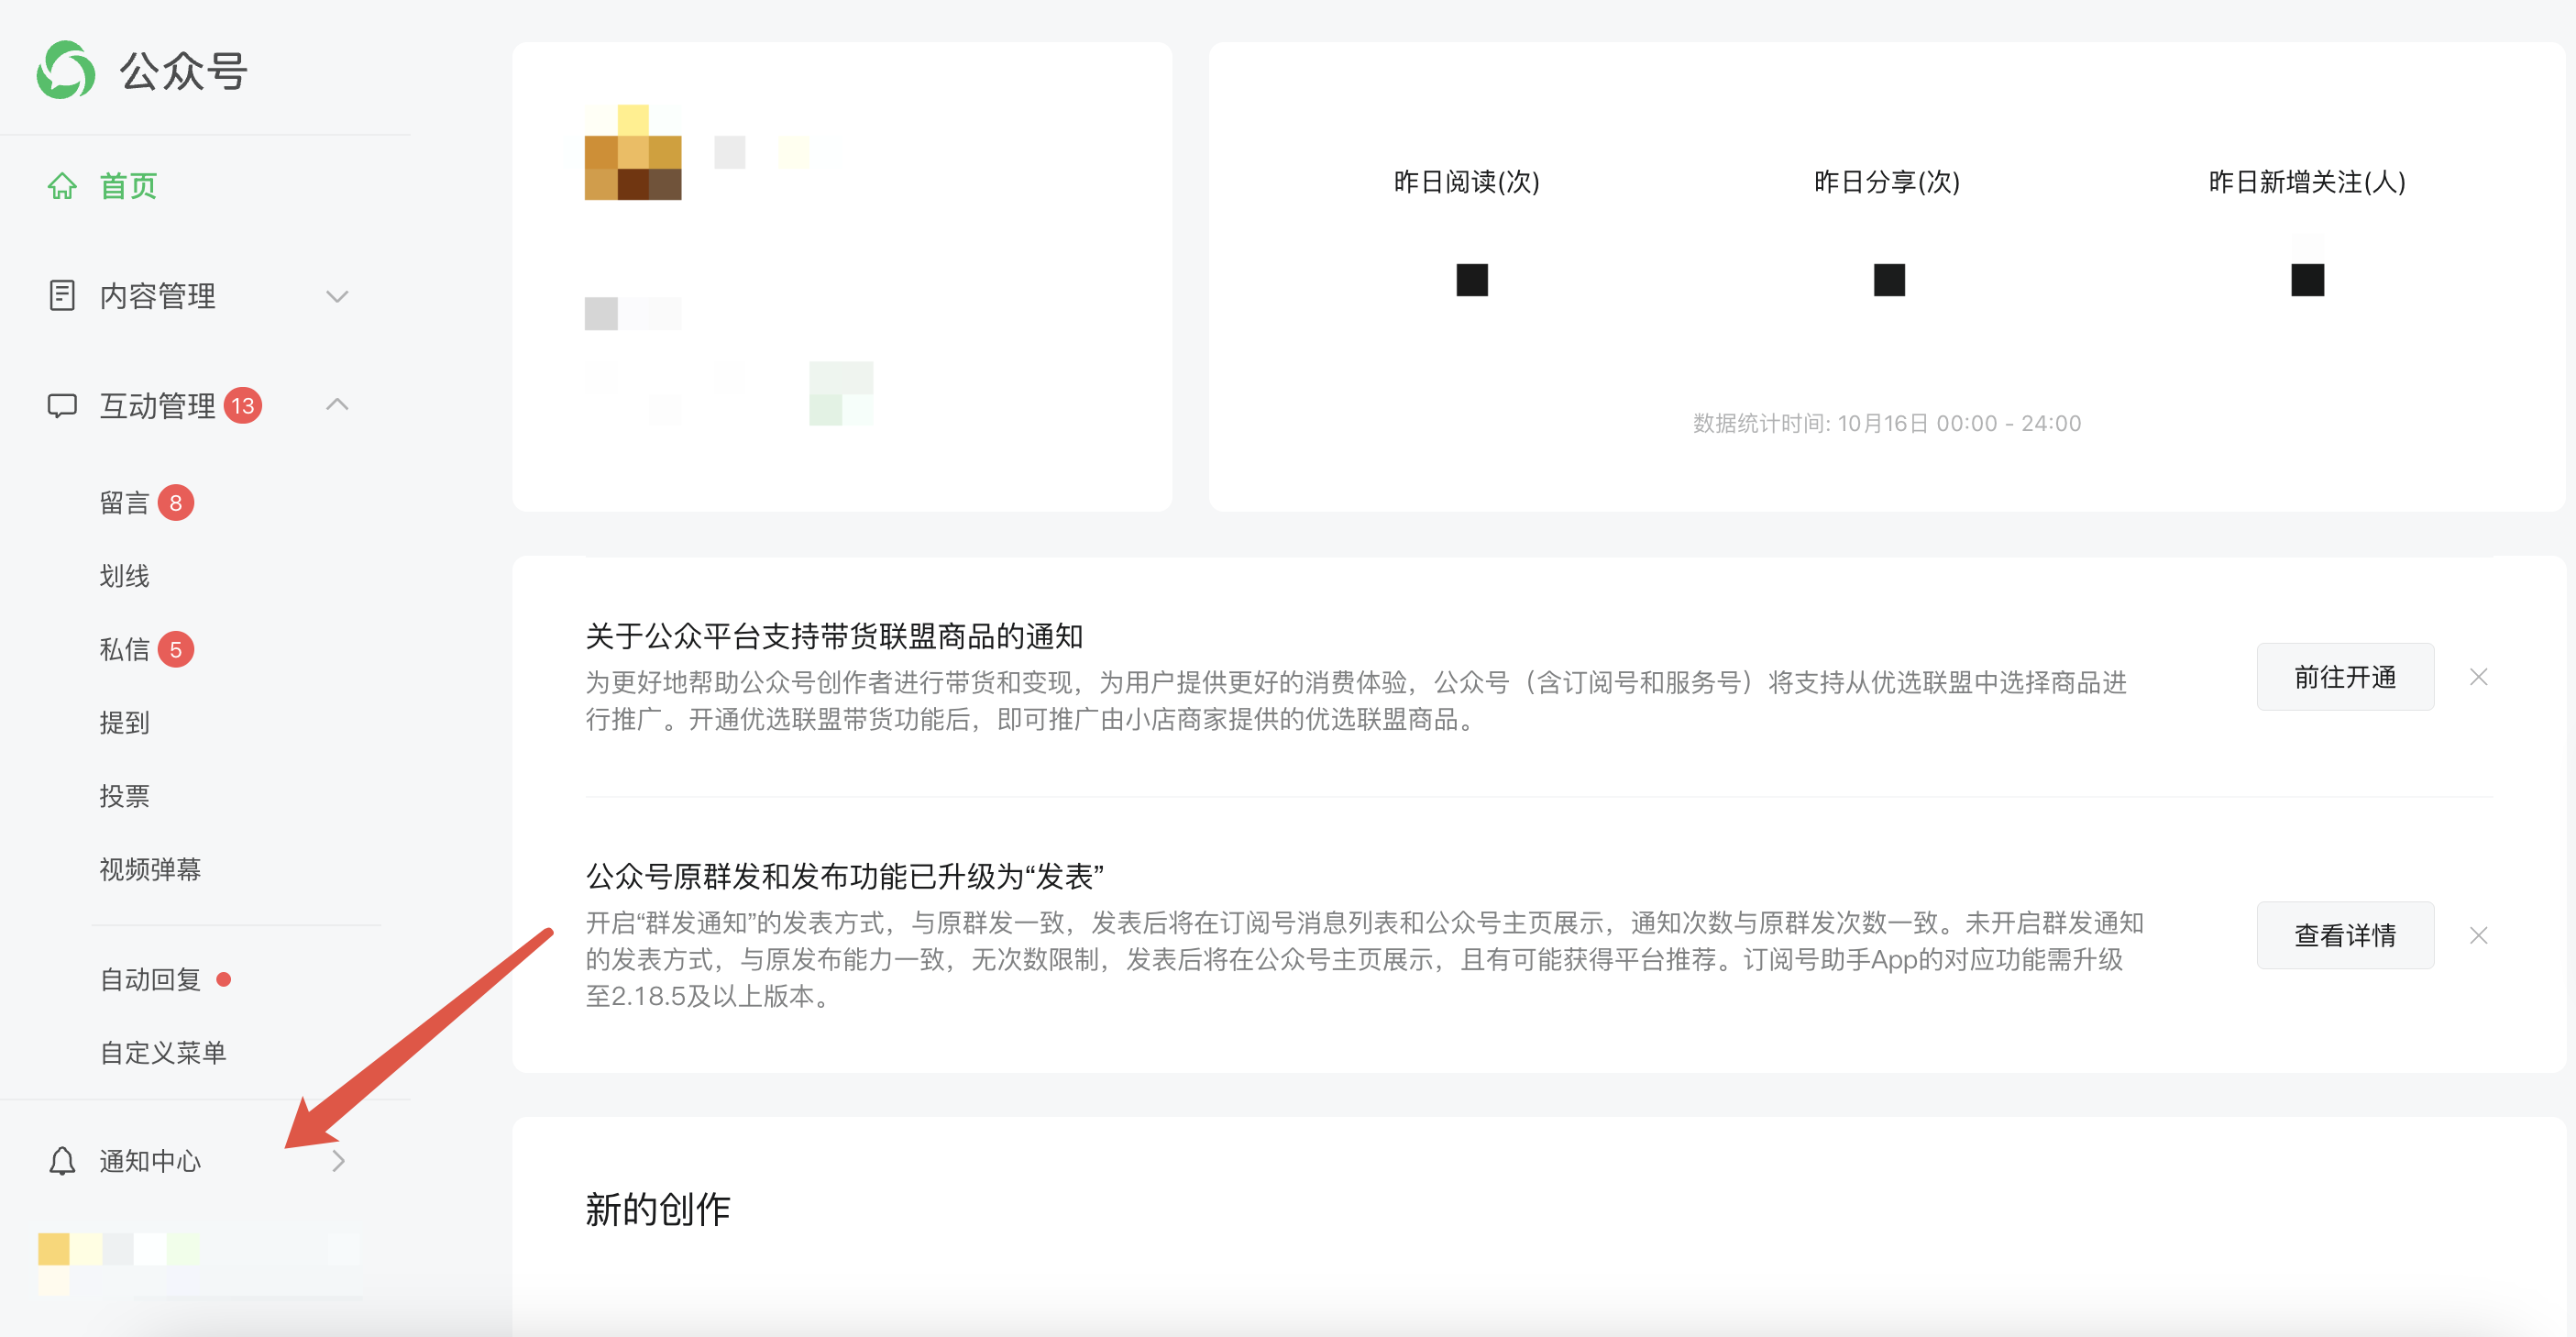Click the 投票 sidebar entry
This screenshot has height=1337, width=2576.
point(124,797)
